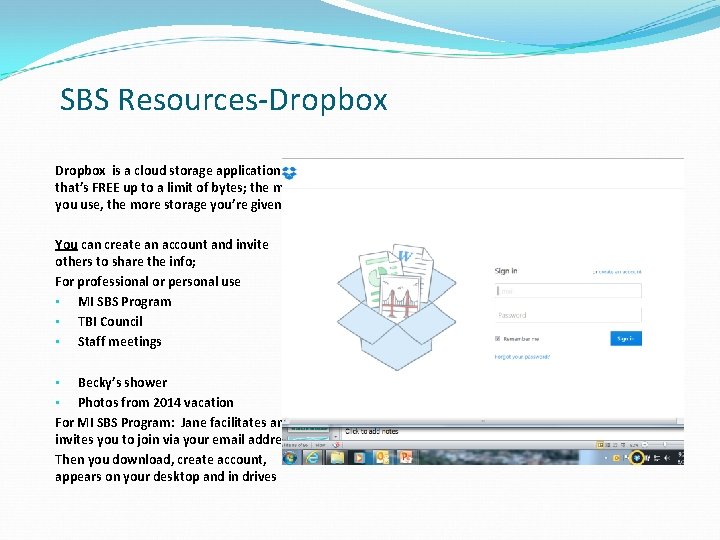Click the underlined word 'You'
Image resolution: width=720 pixels, height=540 pixels.
point(66,245)
